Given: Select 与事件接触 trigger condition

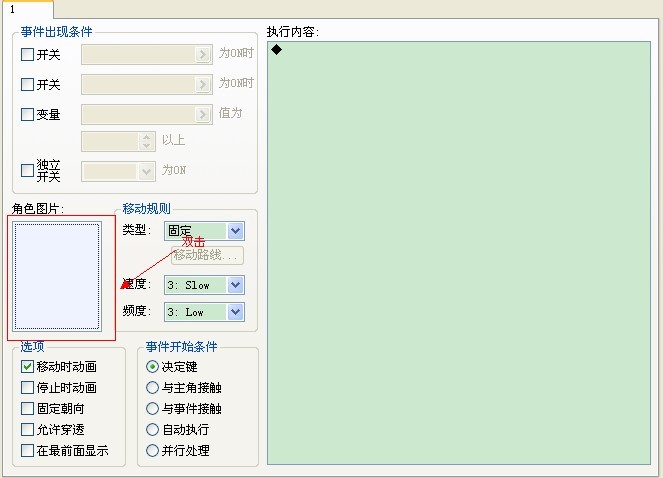Looking at the screenshot, I should pyautogui.click(x=152, y=409).
